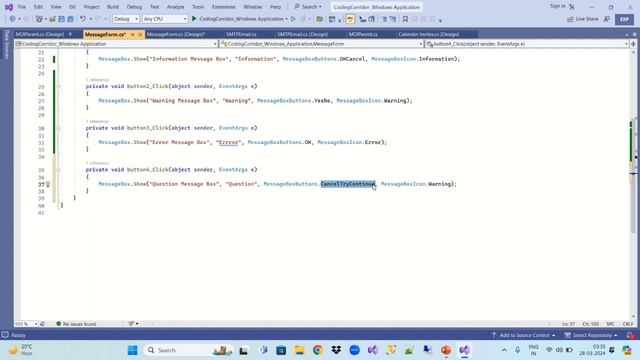
Task: Click the feedback icon next to Live Share
Action: (607, 19)
